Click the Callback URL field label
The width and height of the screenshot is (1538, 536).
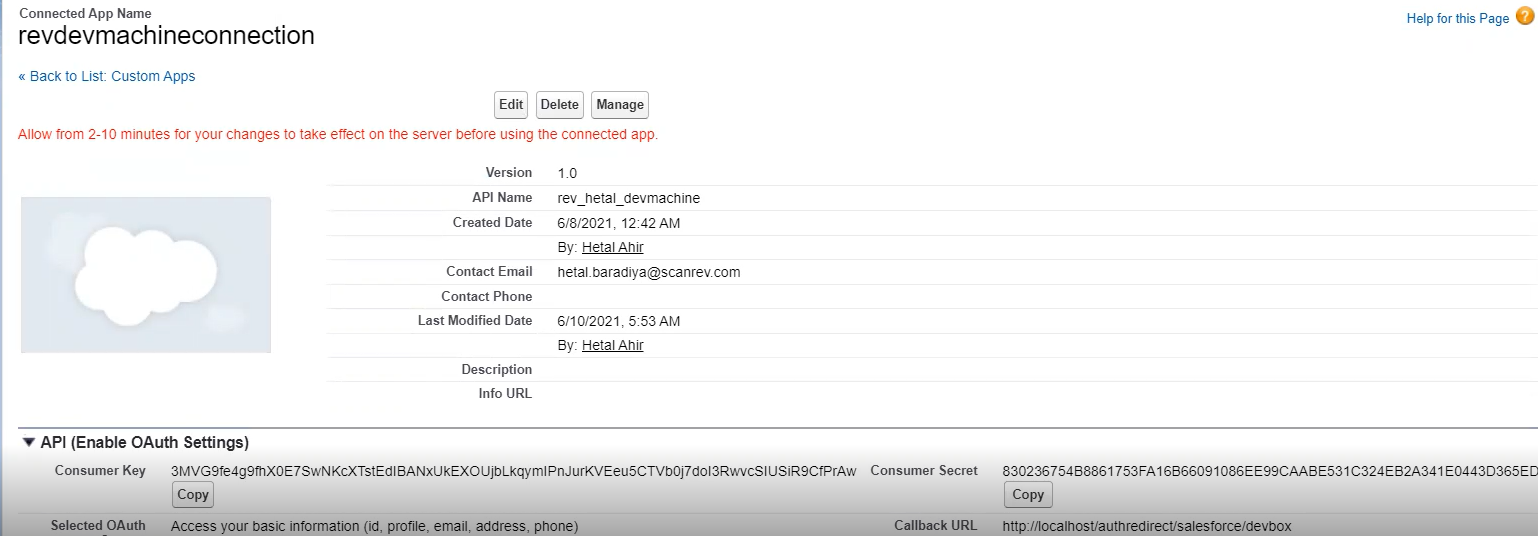tap(936, 526)
